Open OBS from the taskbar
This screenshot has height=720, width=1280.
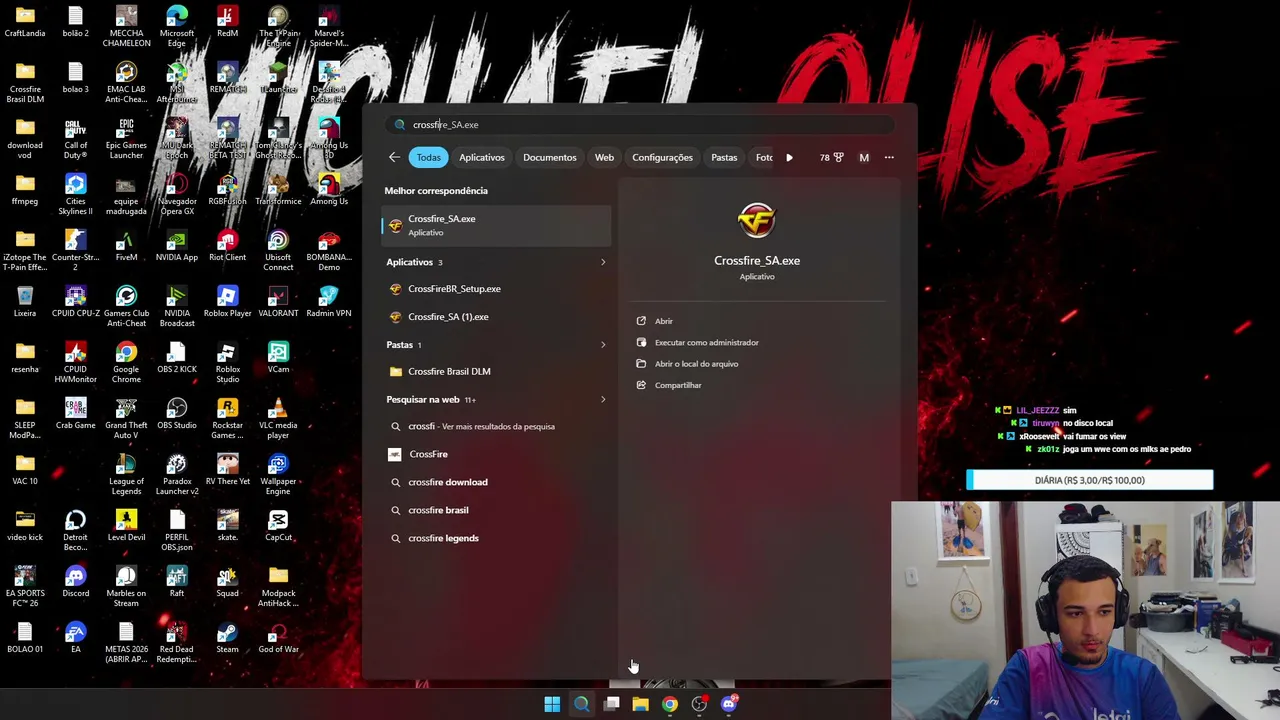pyautogui.click(x=699, y=704)
